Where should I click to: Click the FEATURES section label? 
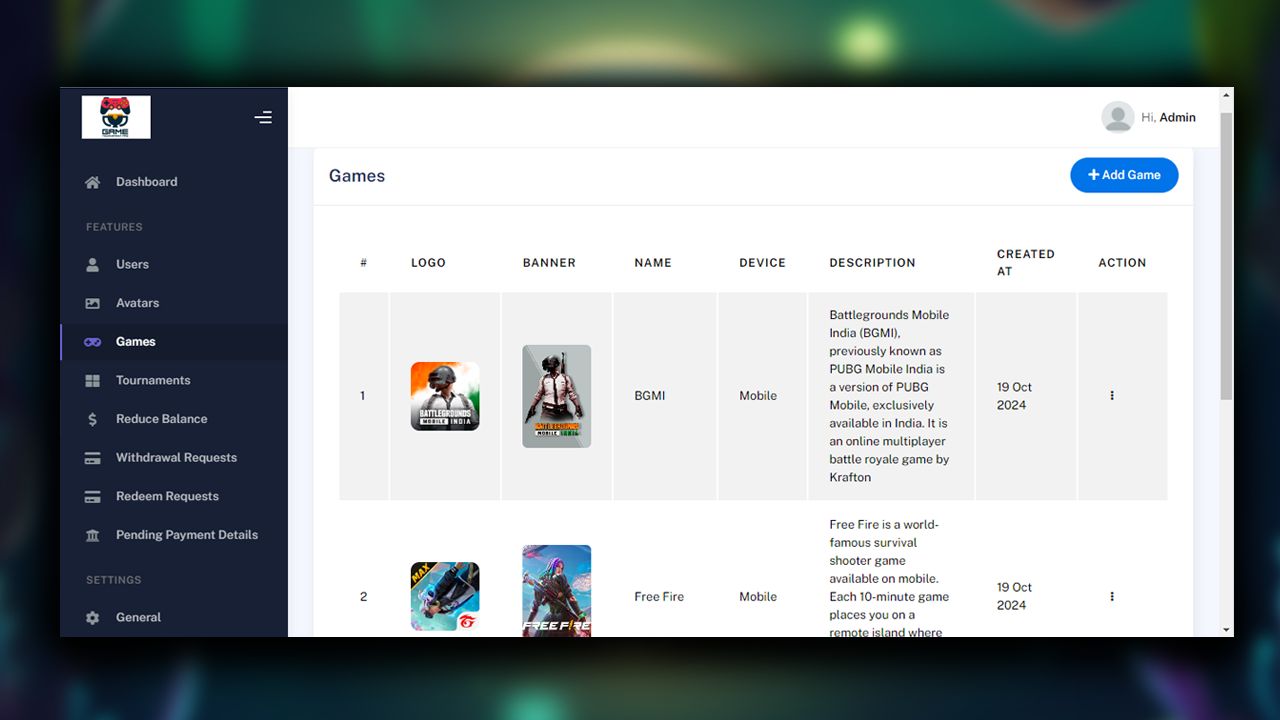[114, 227]
